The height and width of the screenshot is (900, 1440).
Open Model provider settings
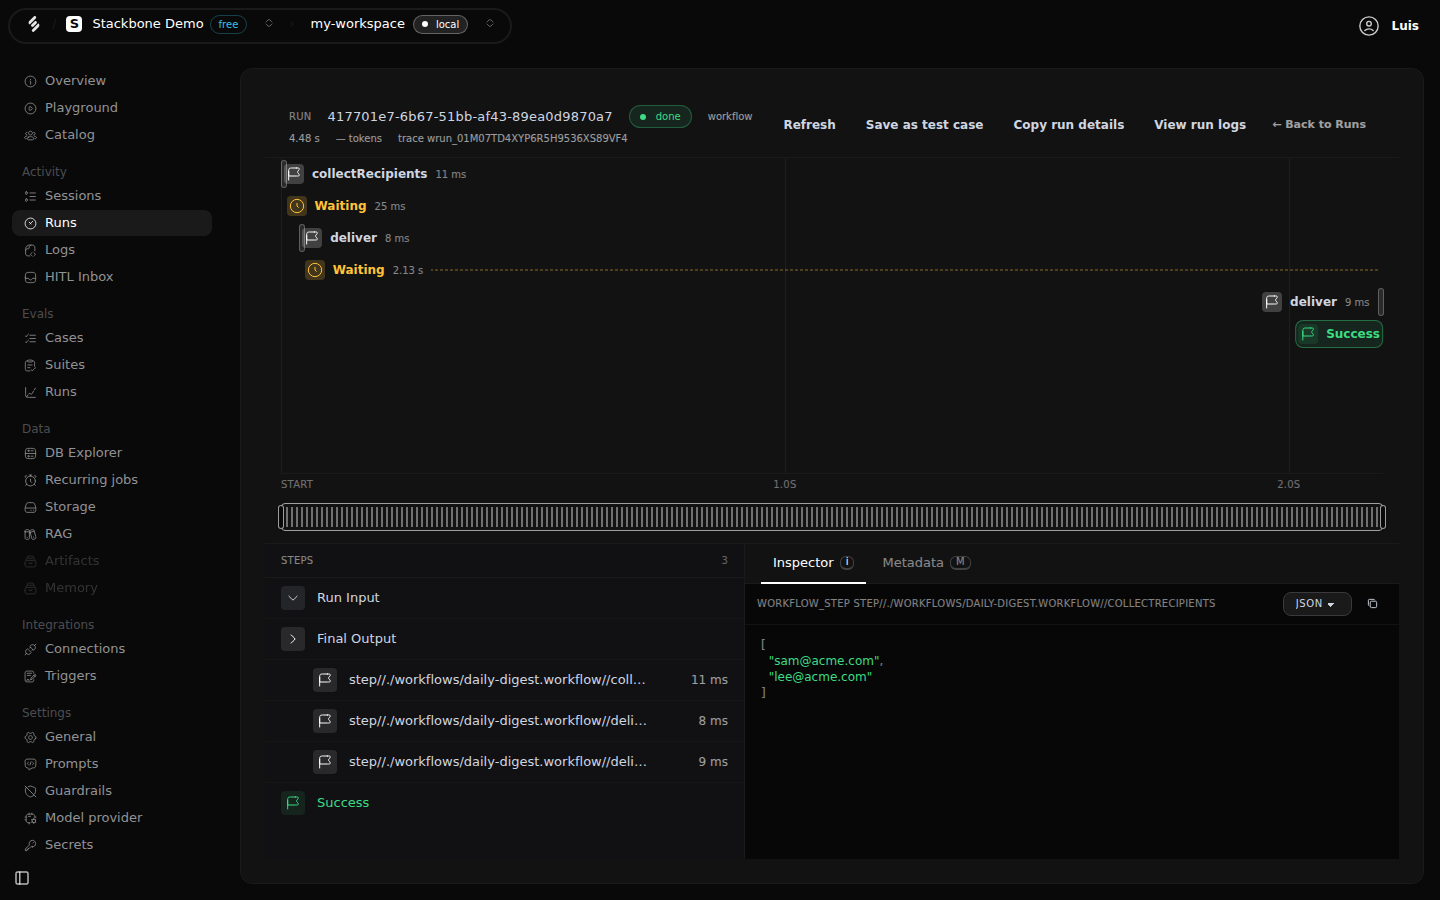click(112, 818)
